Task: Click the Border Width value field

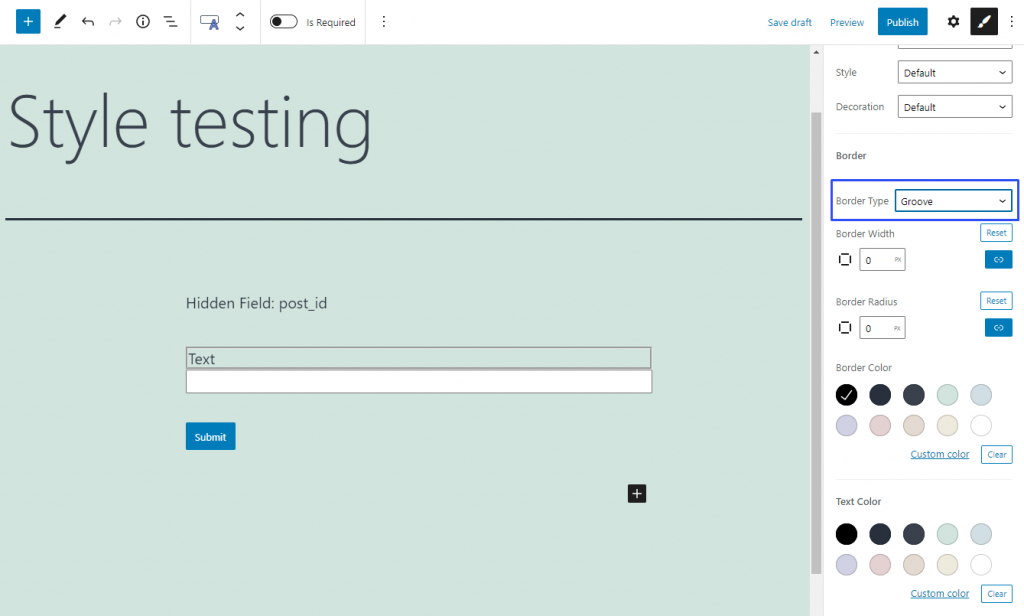Action: coord(882,259)
